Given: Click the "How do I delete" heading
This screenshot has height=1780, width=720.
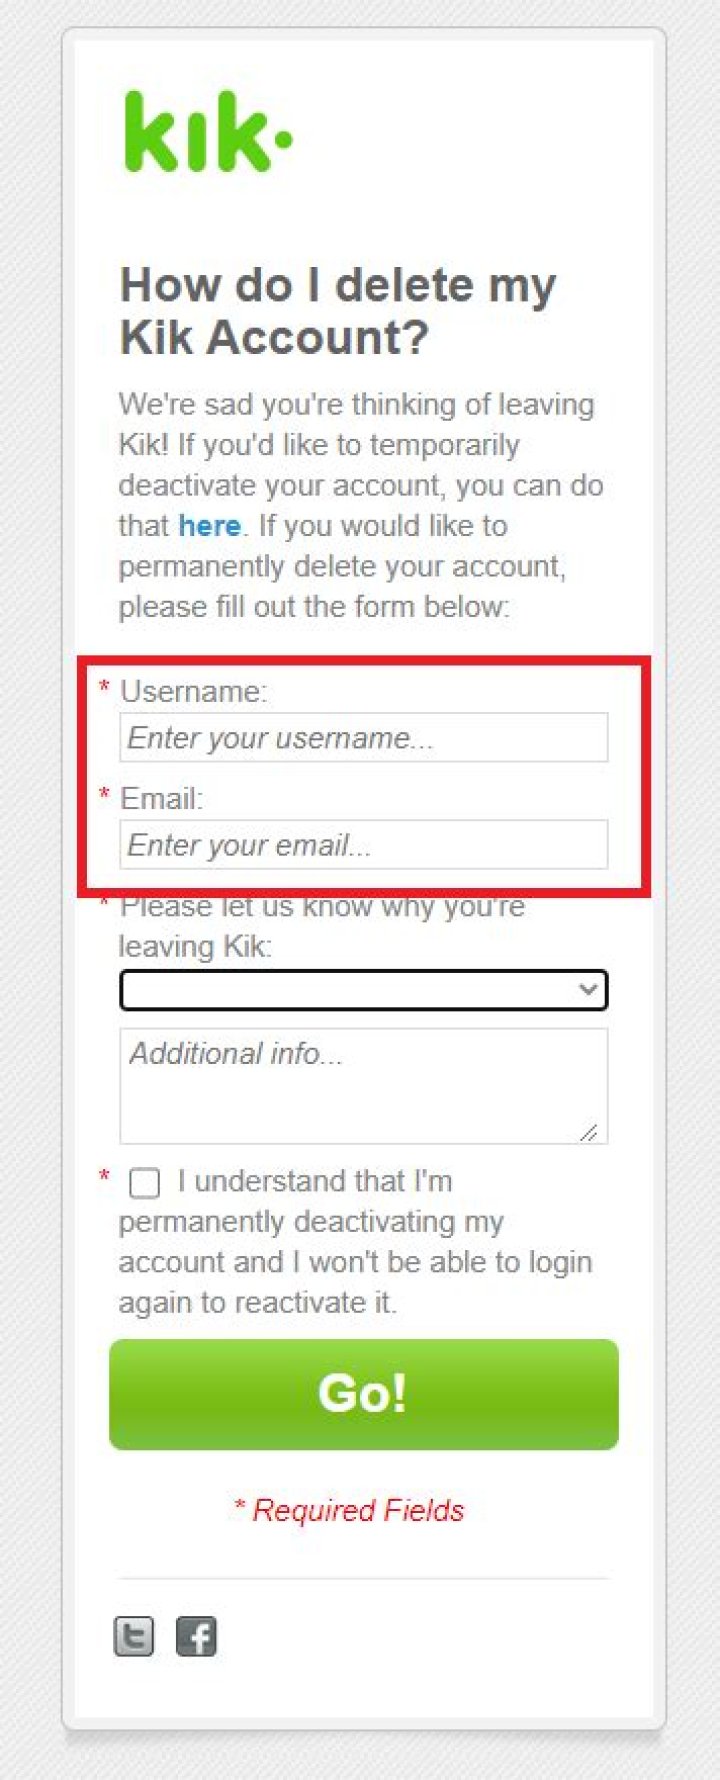Looking at the screenshot, I should click(x=337, y=310).
